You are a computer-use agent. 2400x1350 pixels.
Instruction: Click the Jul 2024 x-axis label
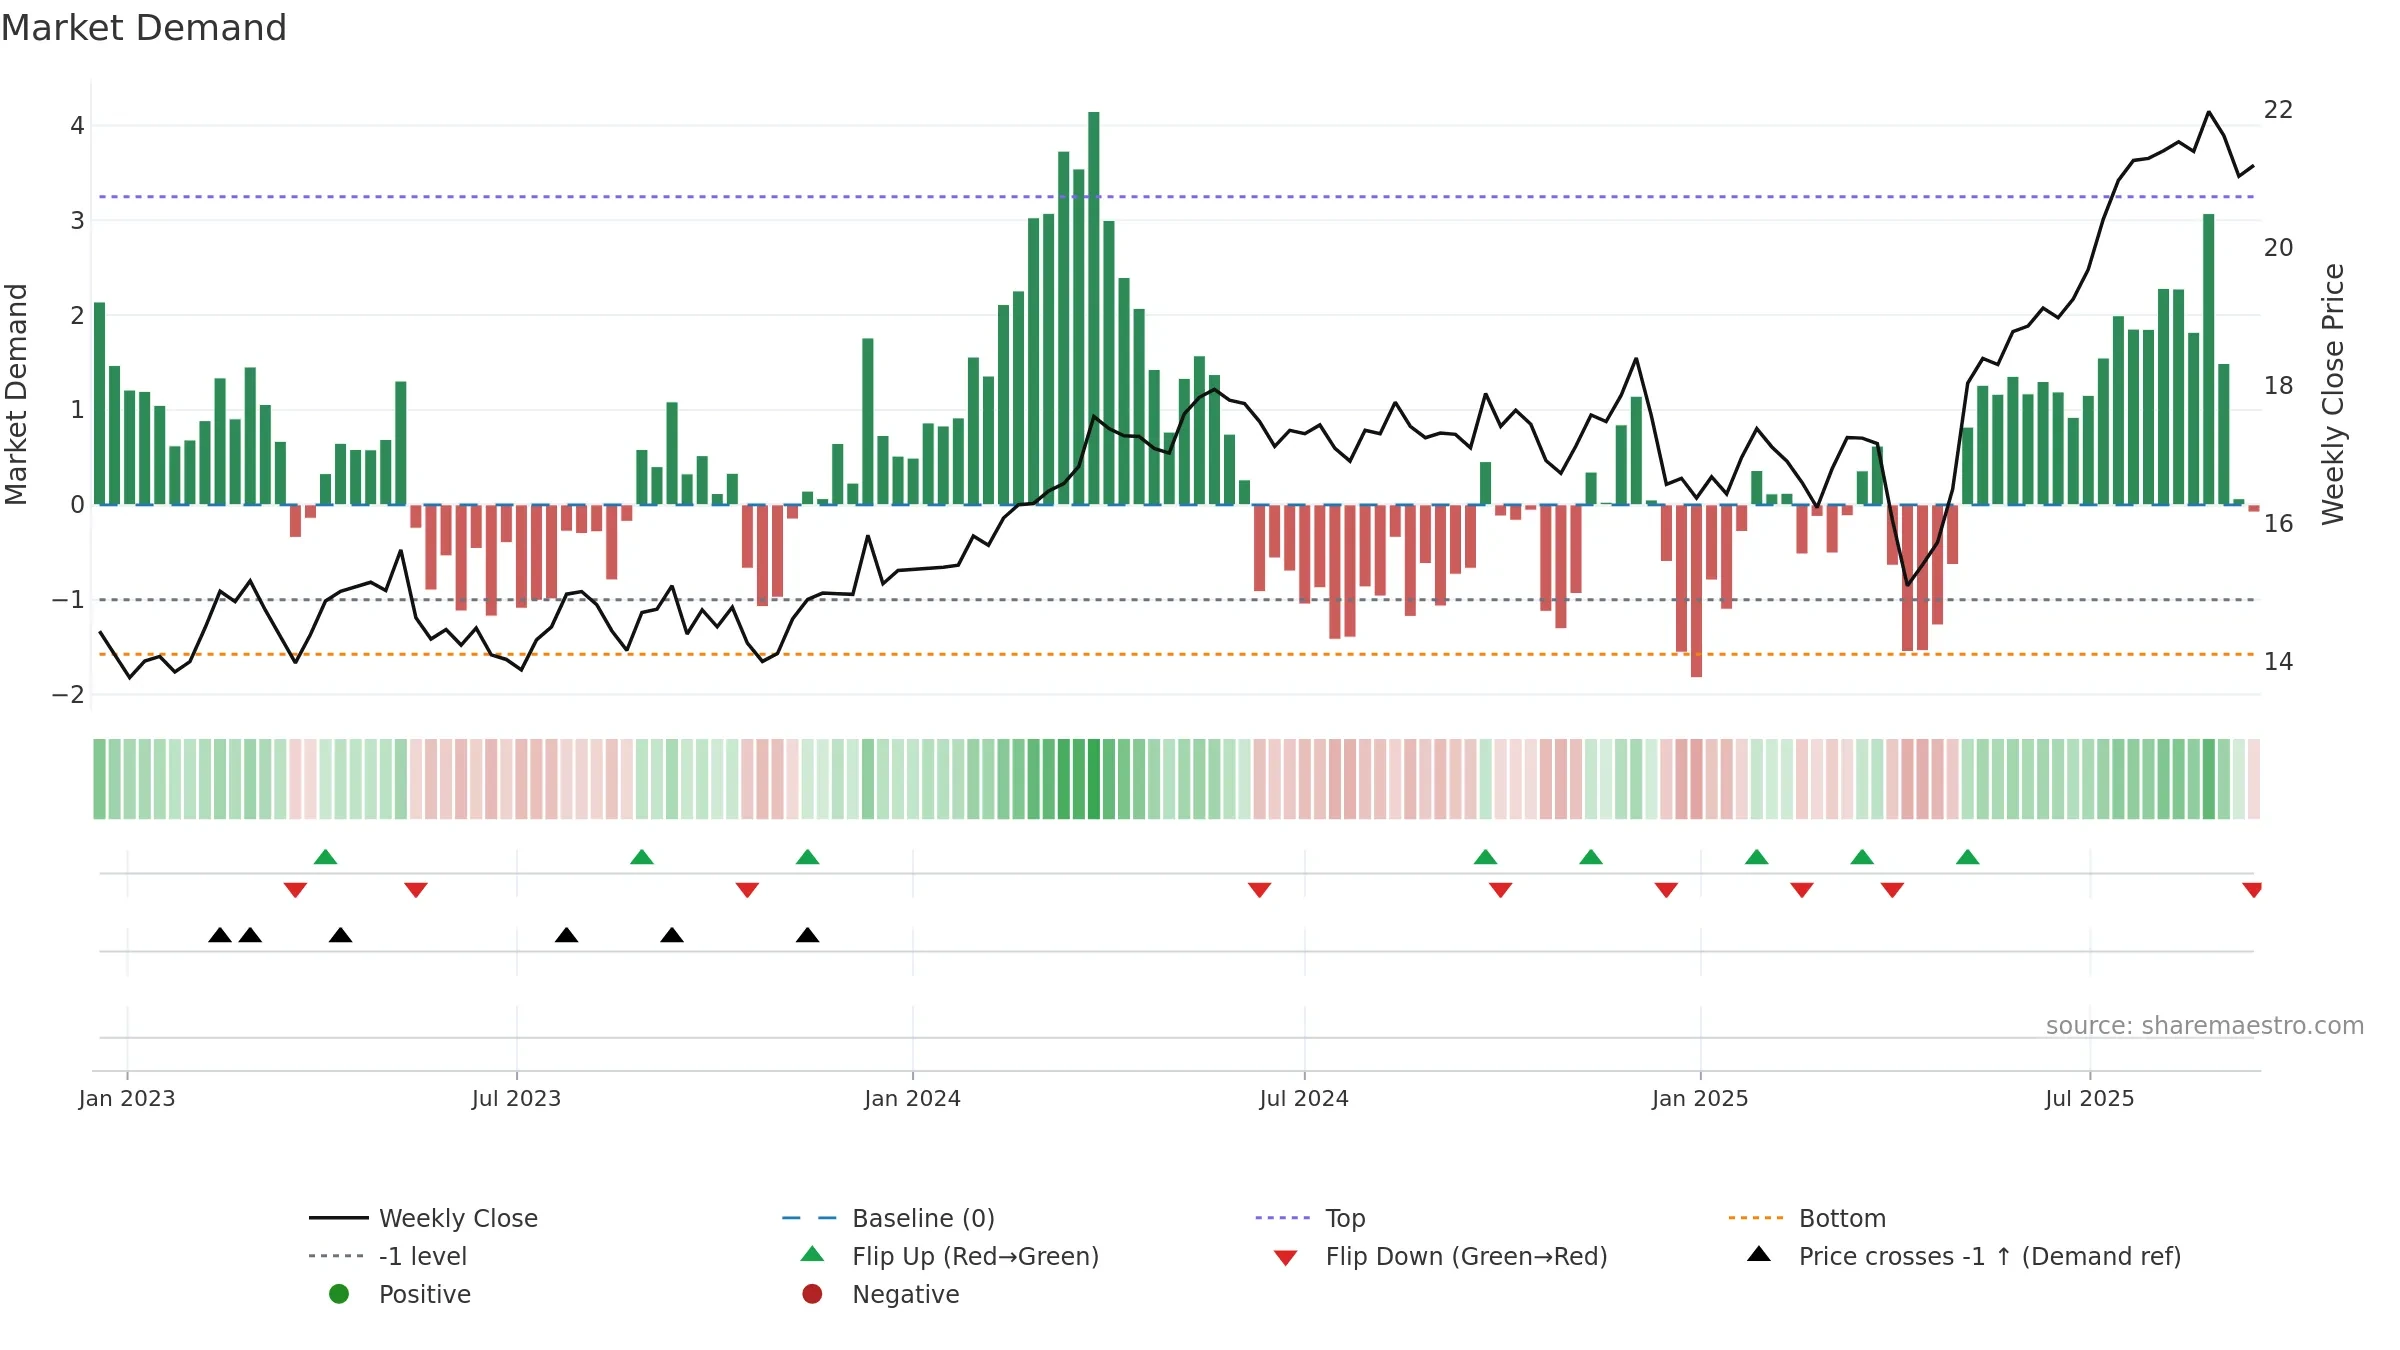1304,1099
